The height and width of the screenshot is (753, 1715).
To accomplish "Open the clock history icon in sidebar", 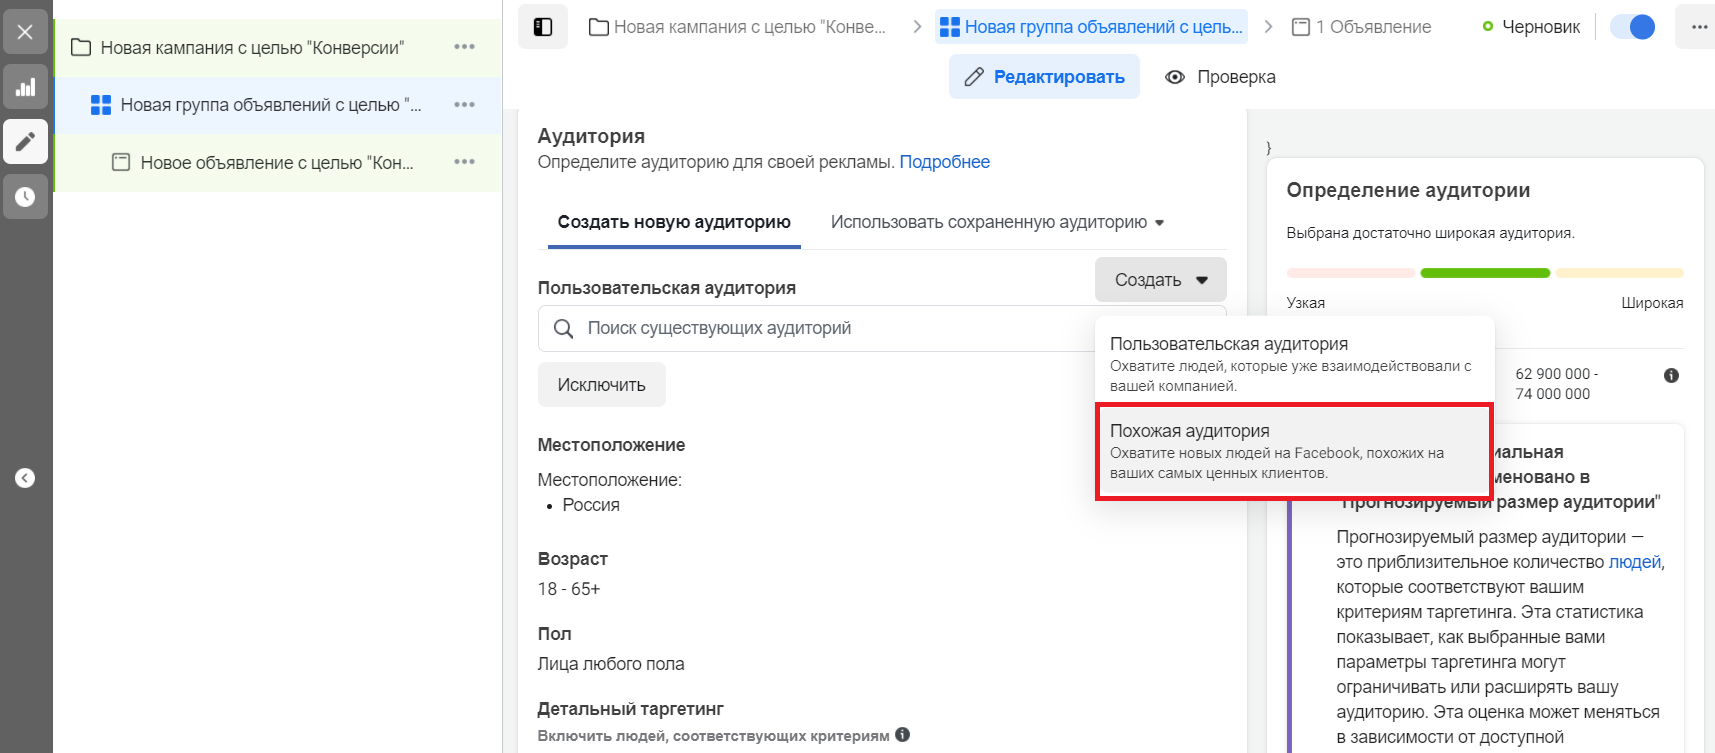I will [x=26, y=196].
